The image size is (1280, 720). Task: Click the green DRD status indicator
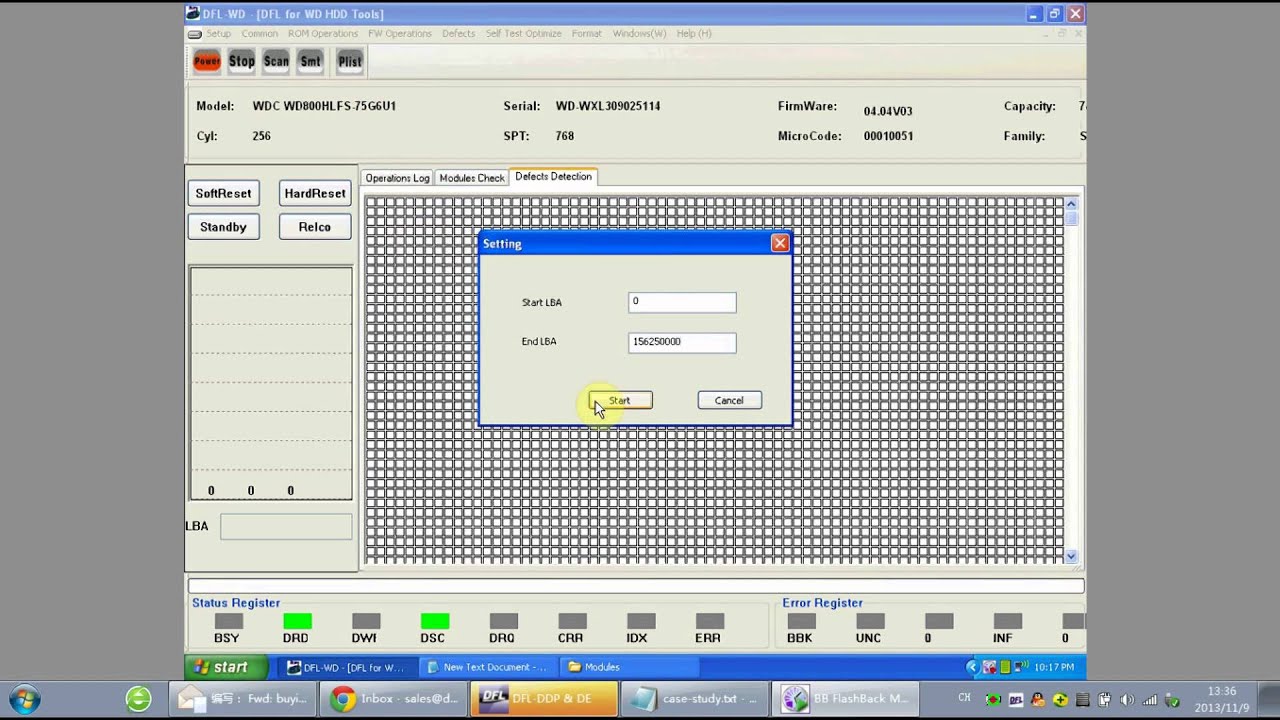(297, 621)
